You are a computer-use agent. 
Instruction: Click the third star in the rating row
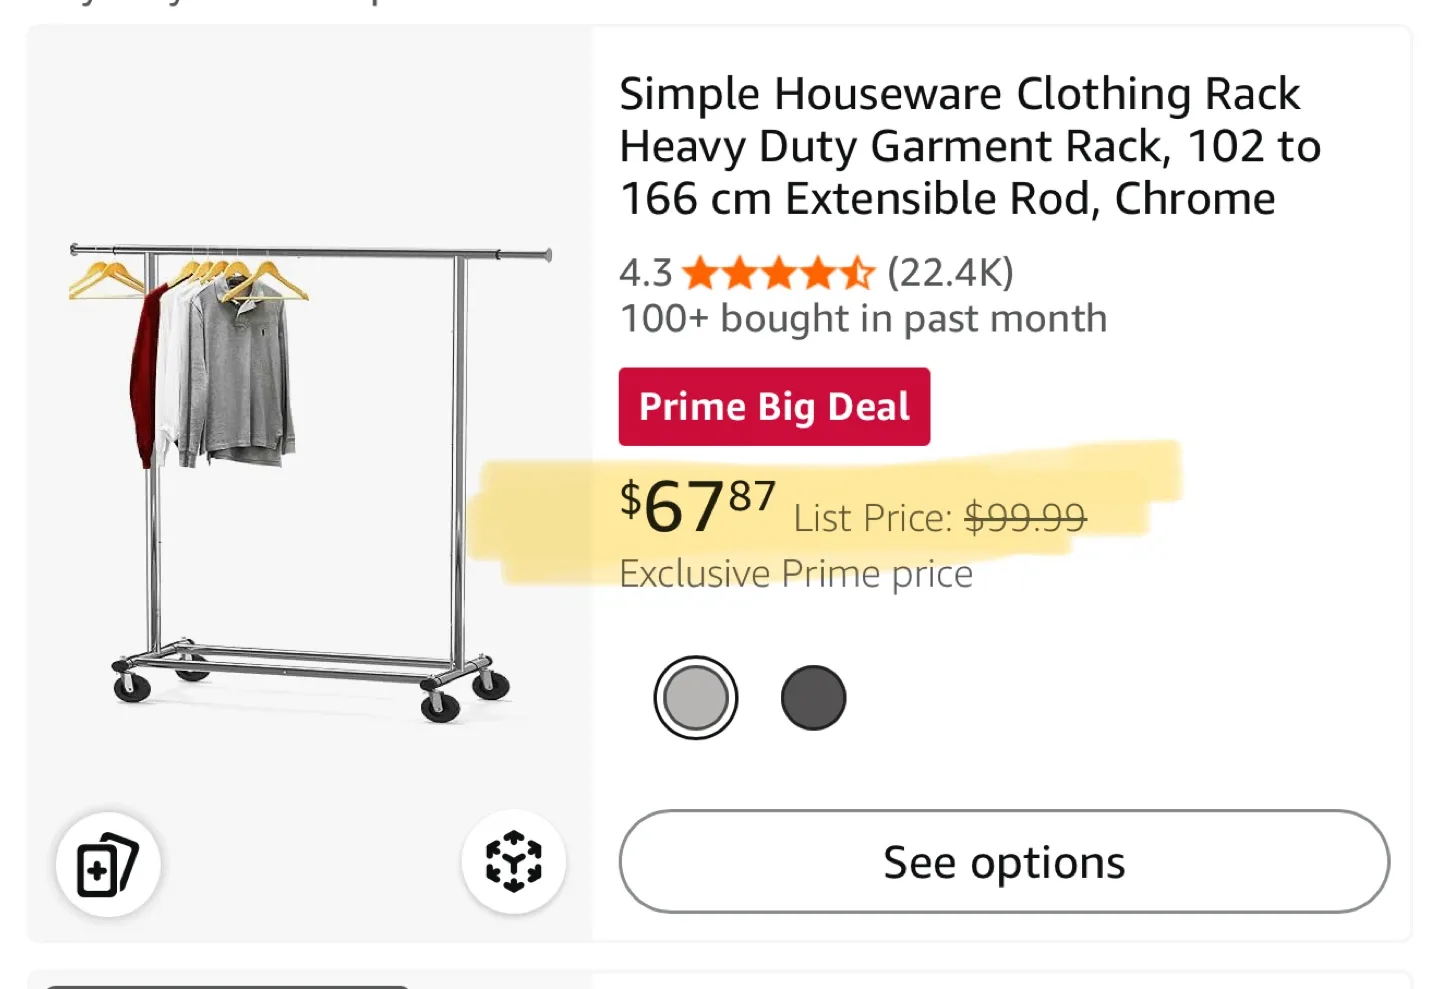(777, 271)
